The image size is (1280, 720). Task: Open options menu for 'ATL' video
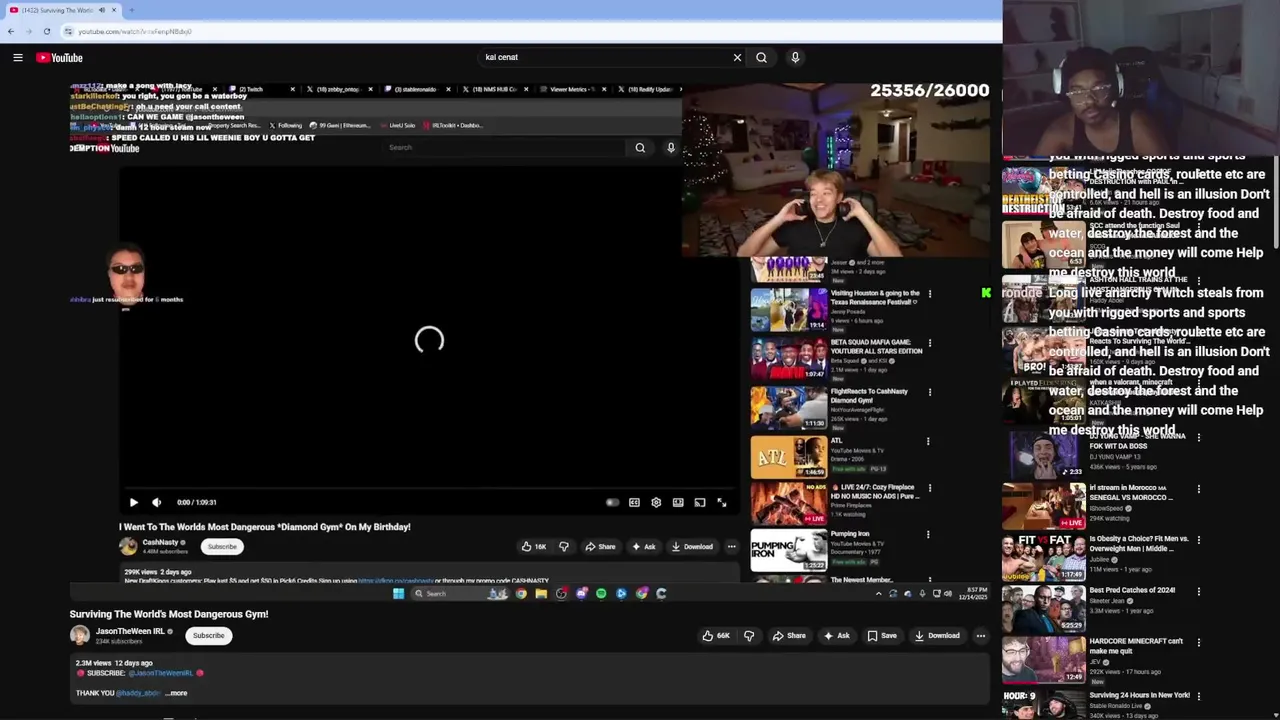click(x=927, y=441)
